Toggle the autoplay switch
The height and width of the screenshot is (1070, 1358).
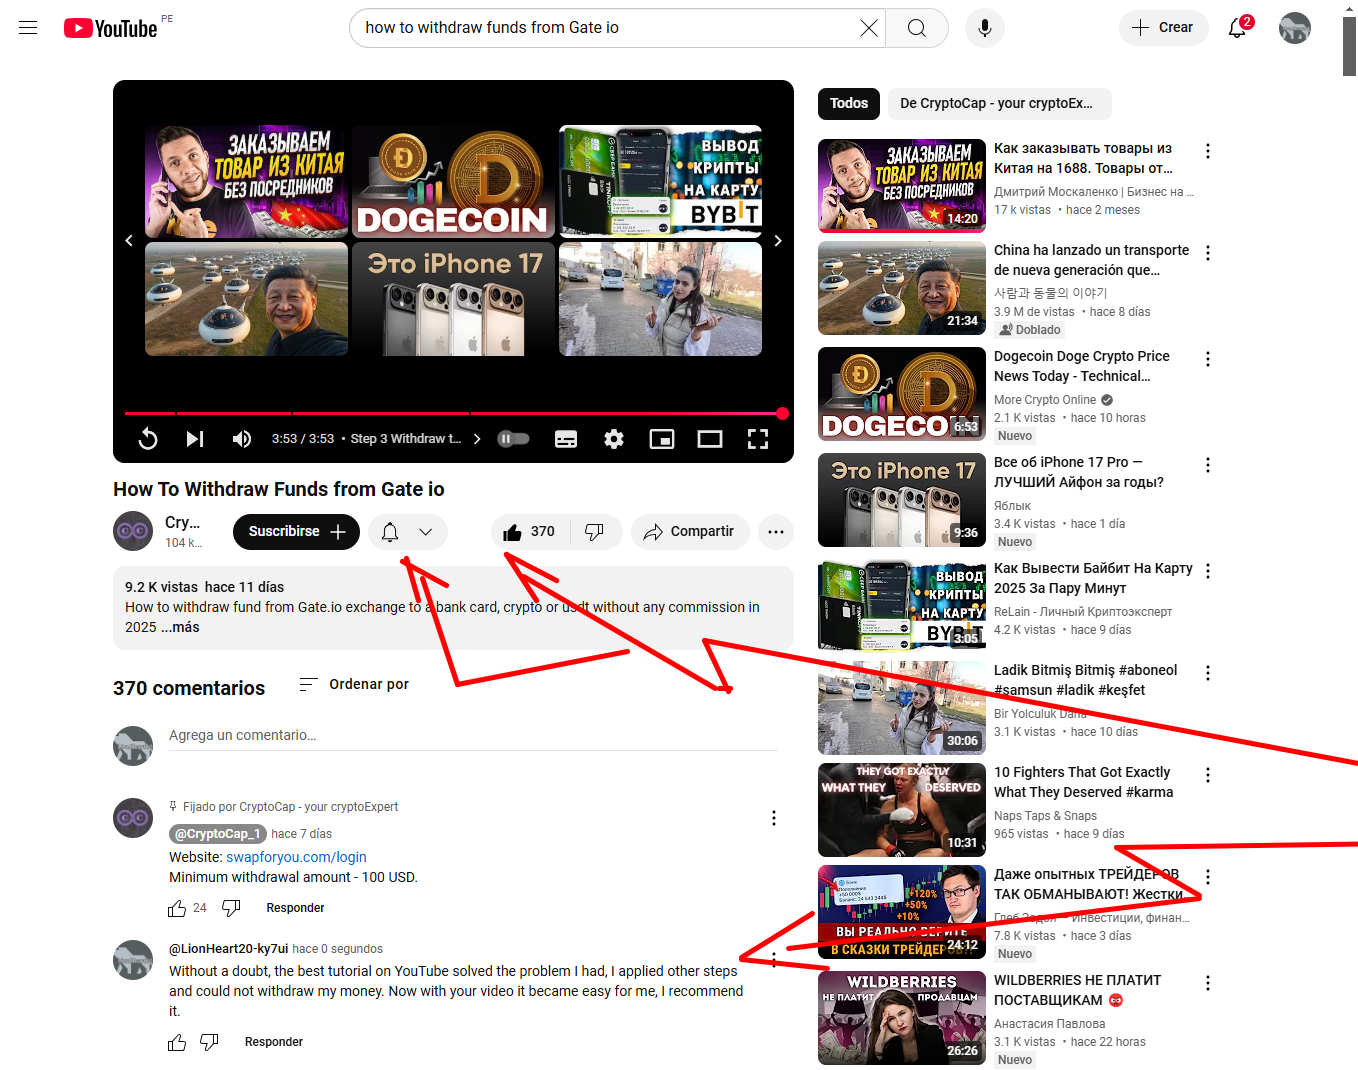(514, 438)
